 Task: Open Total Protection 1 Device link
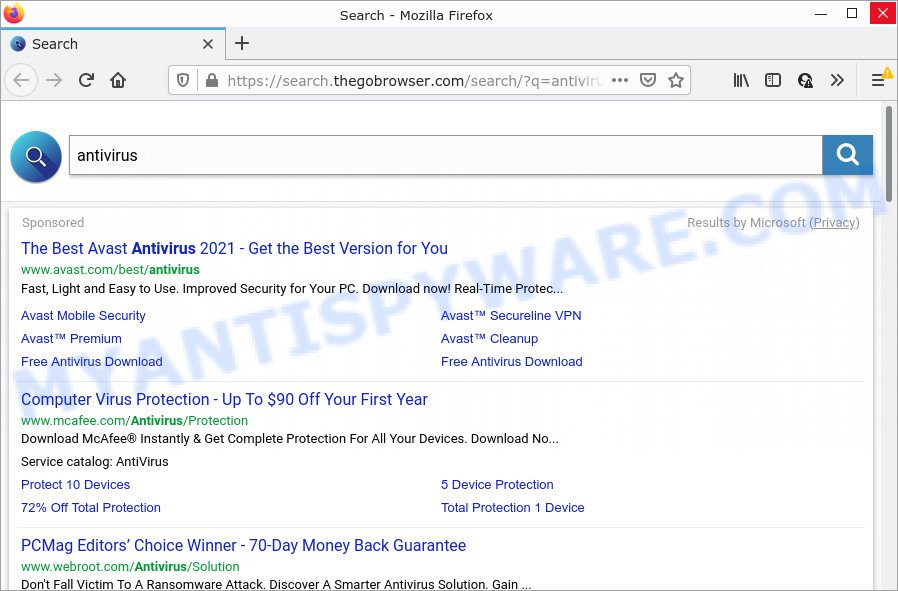point(513,507)
